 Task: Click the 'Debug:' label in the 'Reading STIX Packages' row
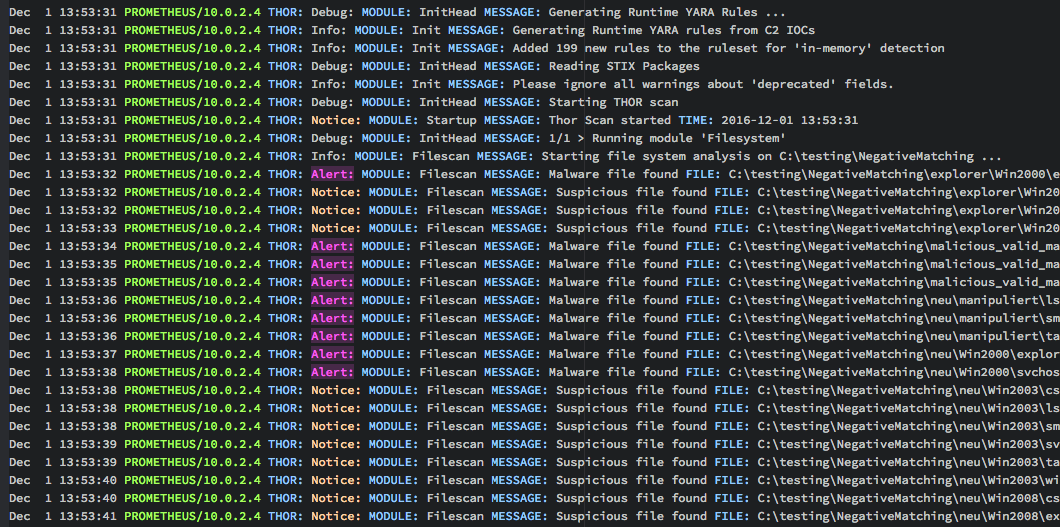coord(333,66)
